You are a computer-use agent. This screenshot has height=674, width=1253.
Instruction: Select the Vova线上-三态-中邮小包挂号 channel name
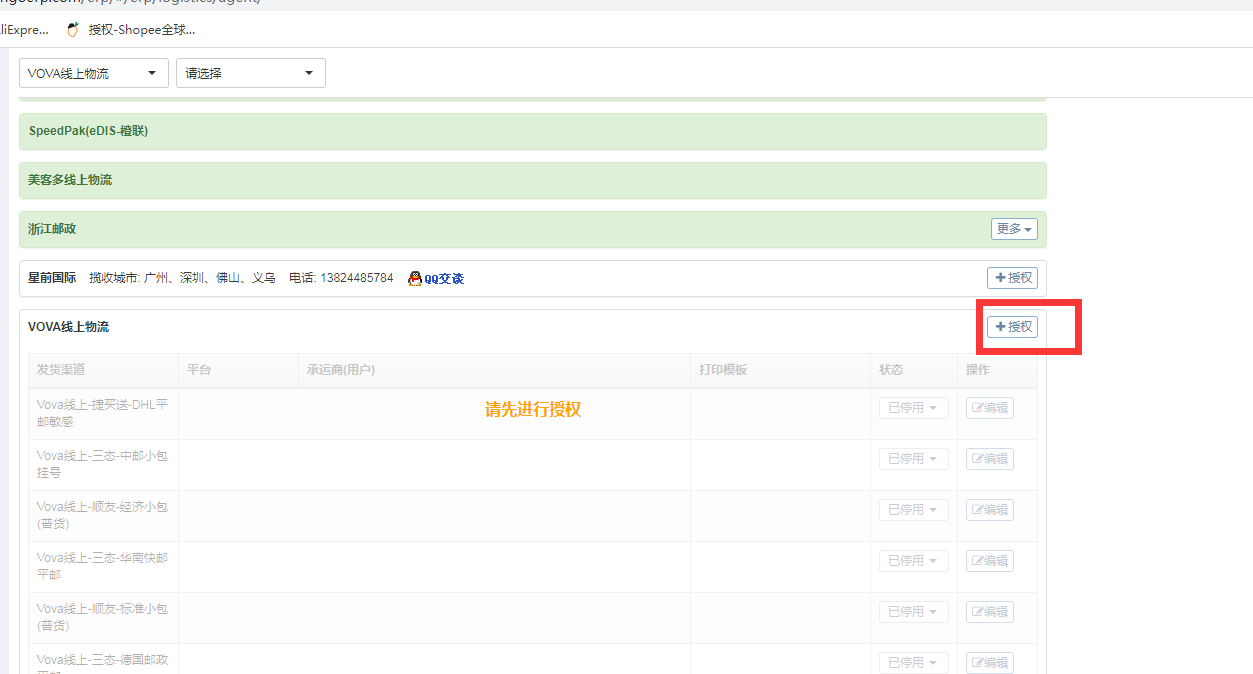click(102, 464)
